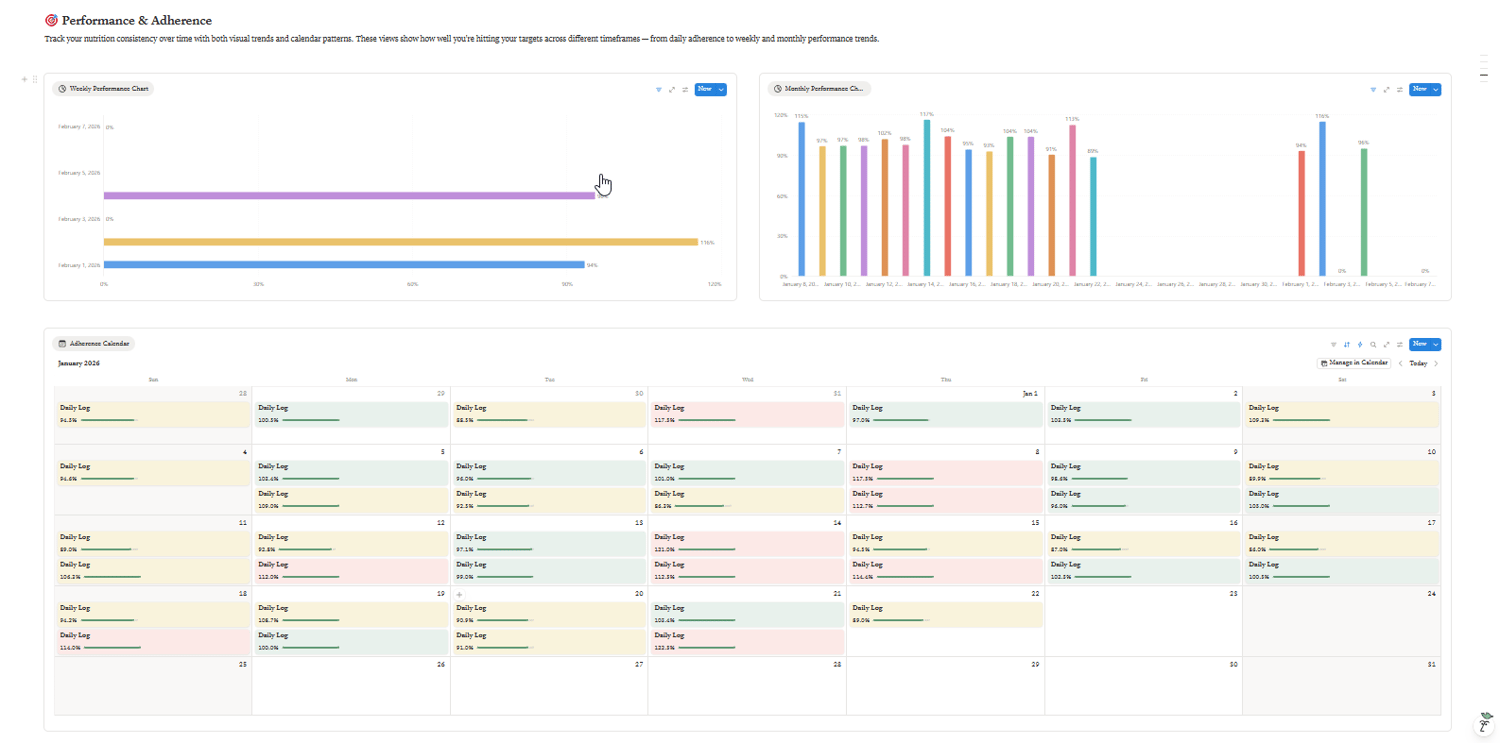Filter the Adherence Calendar view
Image resolution: width=1500 pixels, height=743 pixels.
tap(1334, 345)
